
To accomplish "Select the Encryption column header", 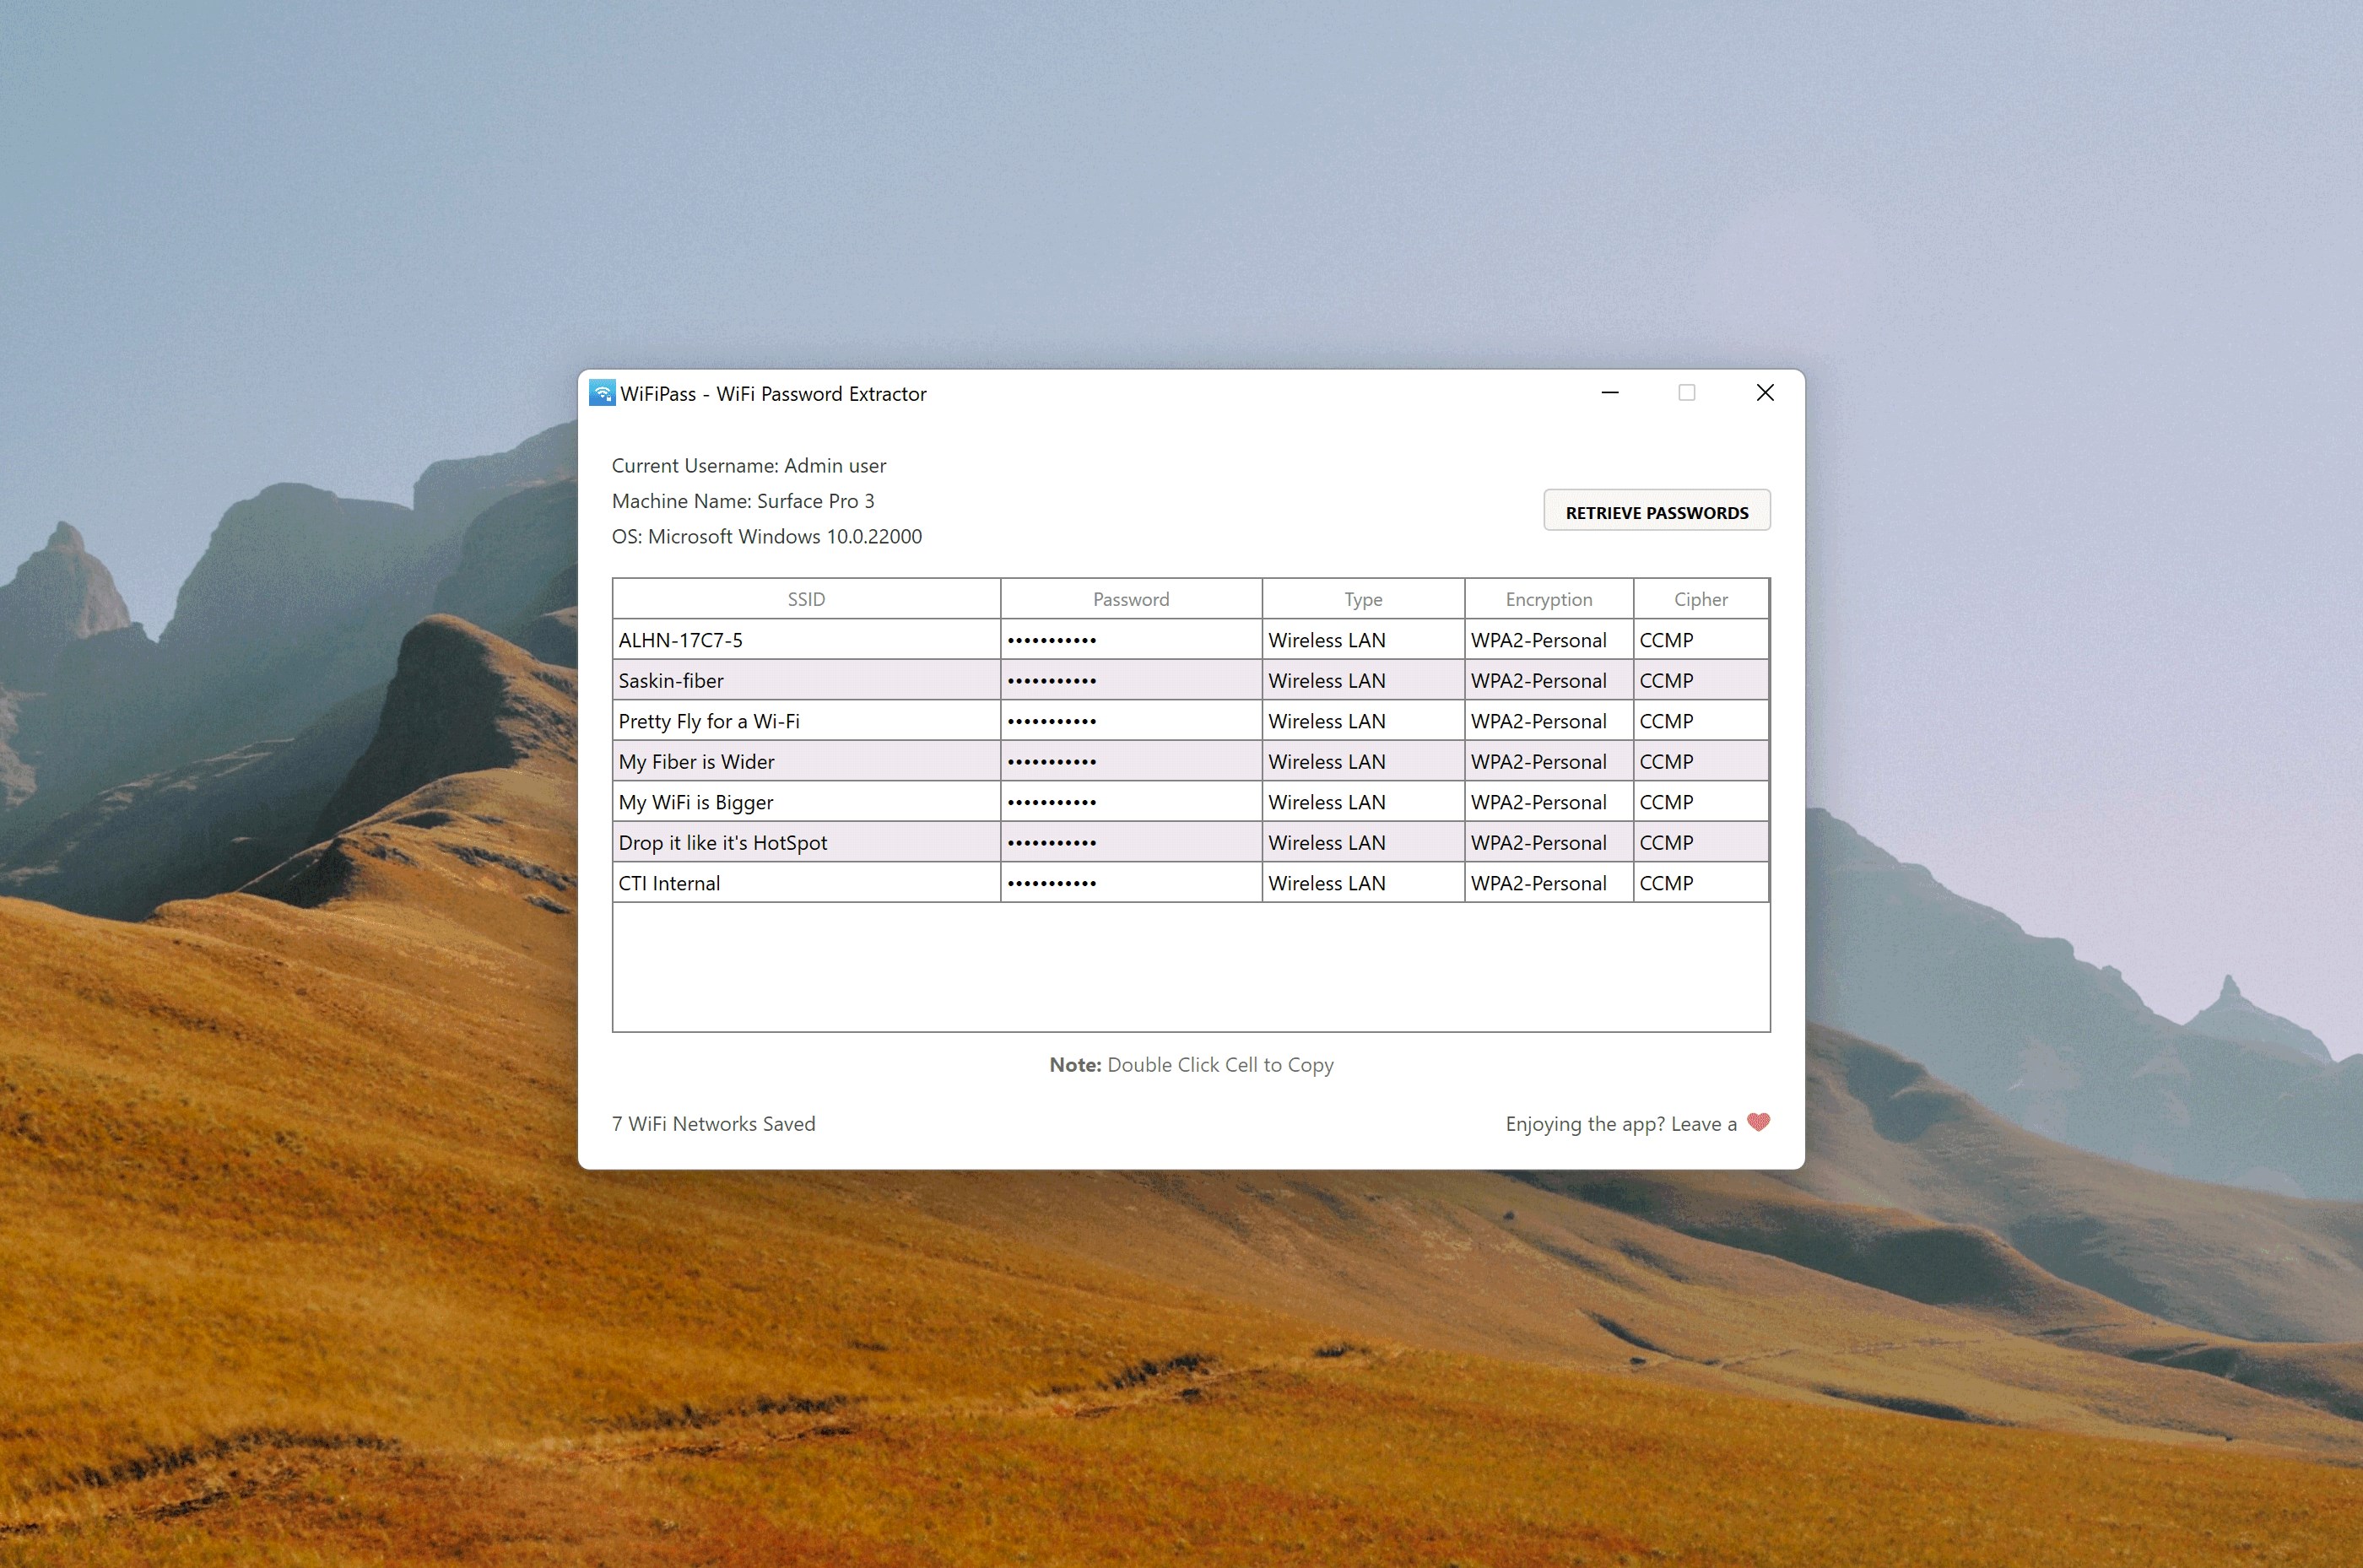I will [x=1548, y=598].
